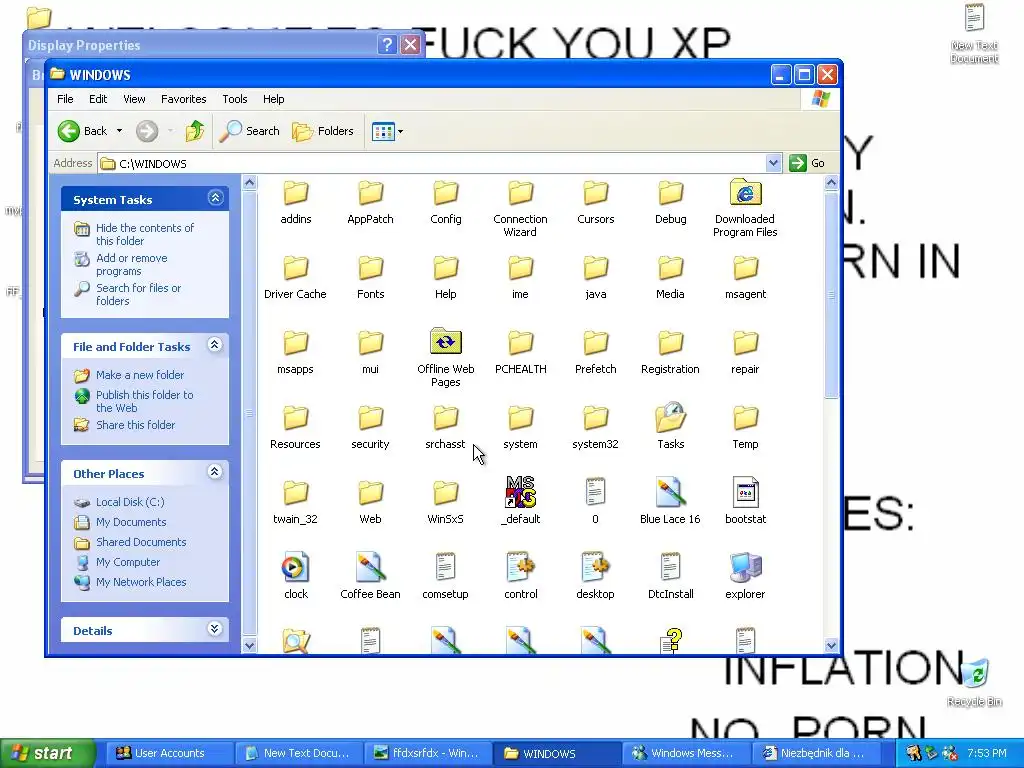This screenshot has width=1024, height=768.
Task: Select the clock media file icon
Action: click(x=295, y=568)
